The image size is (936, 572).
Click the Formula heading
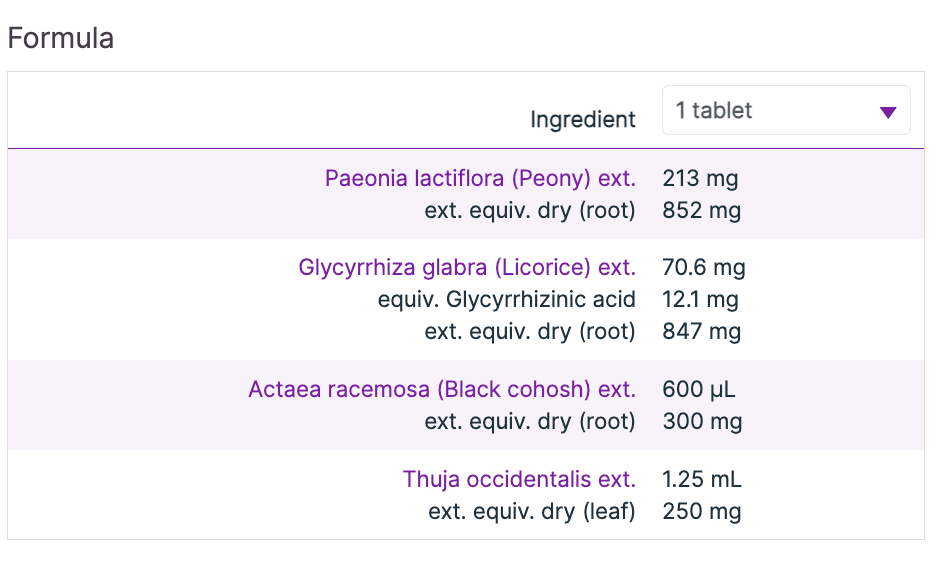60,38
